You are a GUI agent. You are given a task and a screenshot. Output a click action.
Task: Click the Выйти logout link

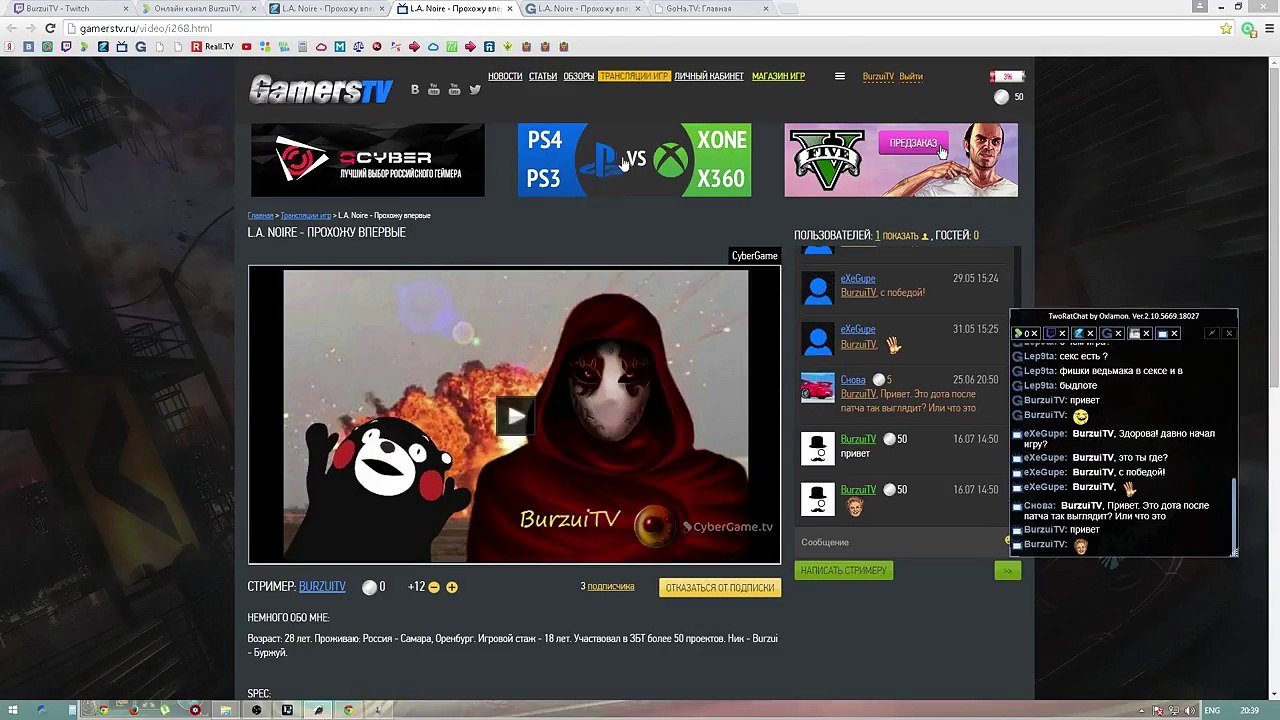click(x=911, y=76)
